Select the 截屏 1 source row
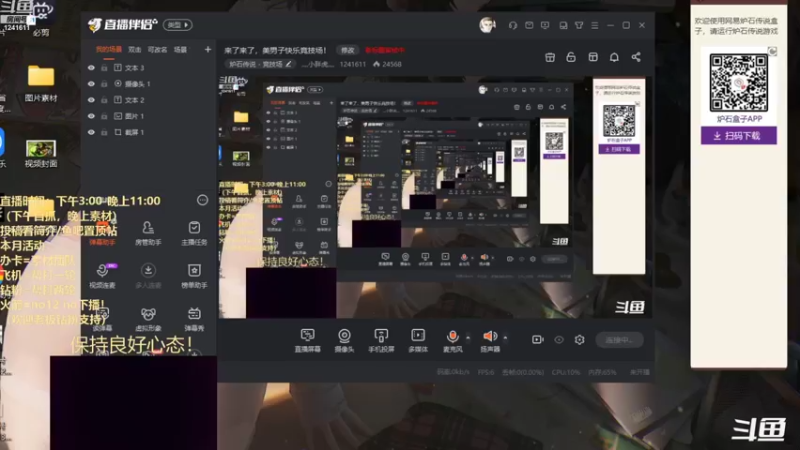 [x=148, y=132]
